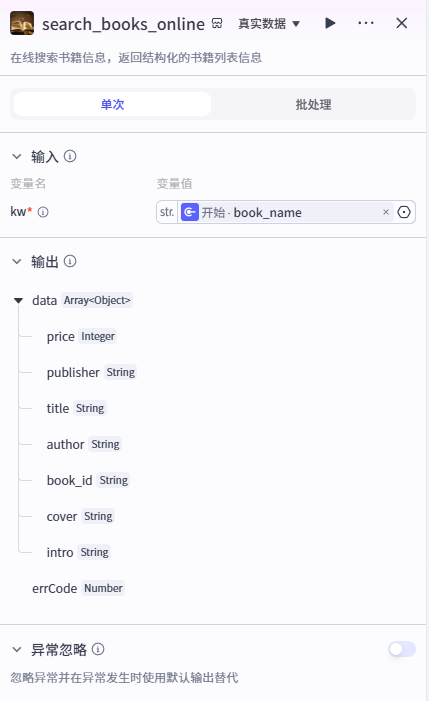Collapse the 异常忽略 section chevron
Image resolution: width=429 pixels, height=701 pixels.
click(x=17, y=650)
